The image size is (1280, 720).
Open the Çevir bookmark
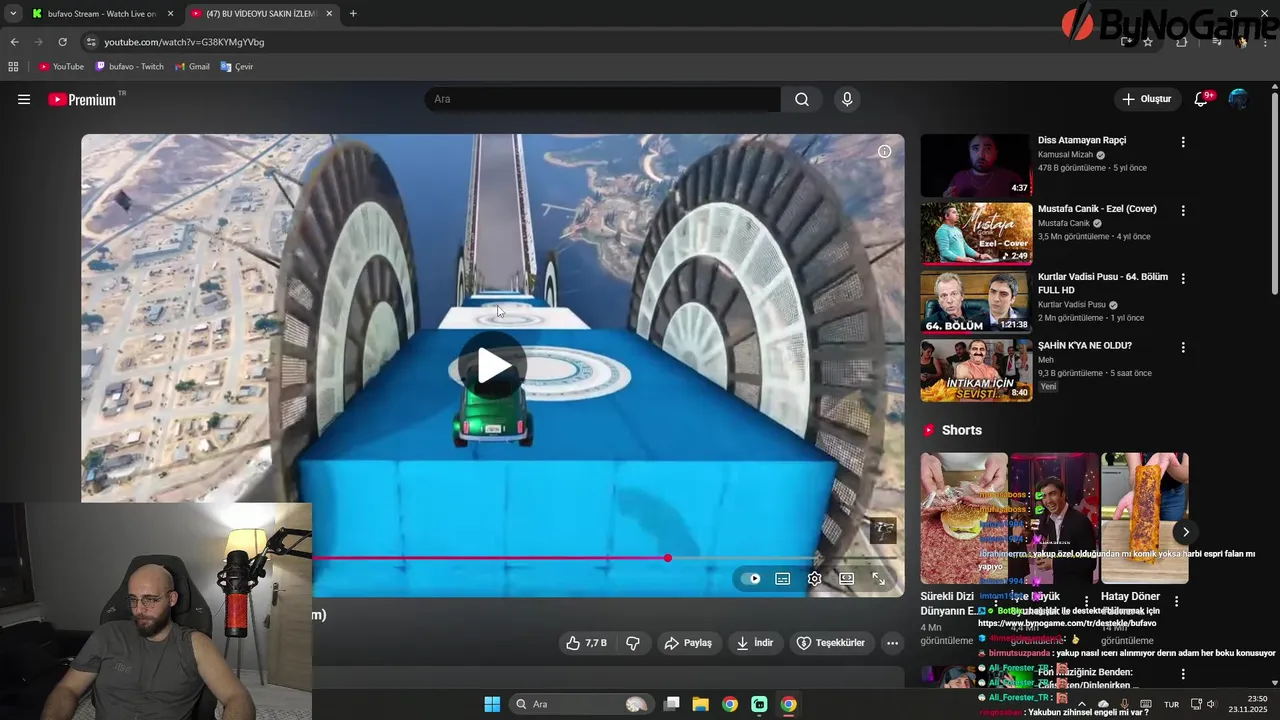(237, 67)
